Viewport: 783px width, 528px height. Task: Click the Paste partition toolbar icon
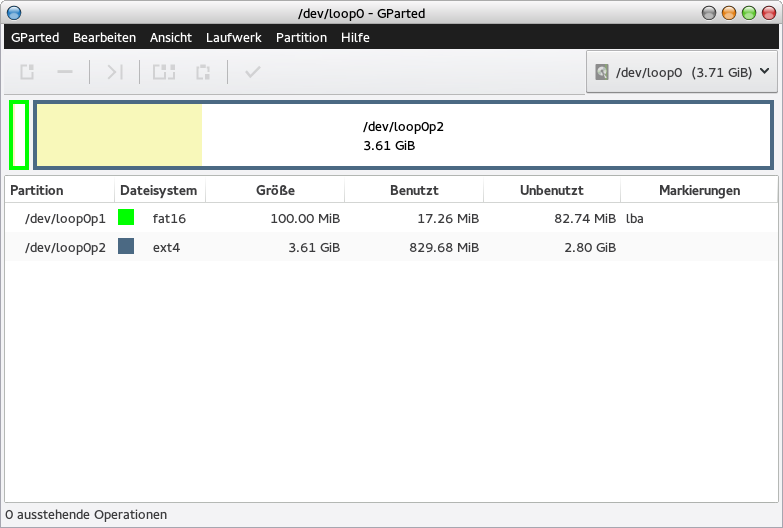click(x=203, y=72)
